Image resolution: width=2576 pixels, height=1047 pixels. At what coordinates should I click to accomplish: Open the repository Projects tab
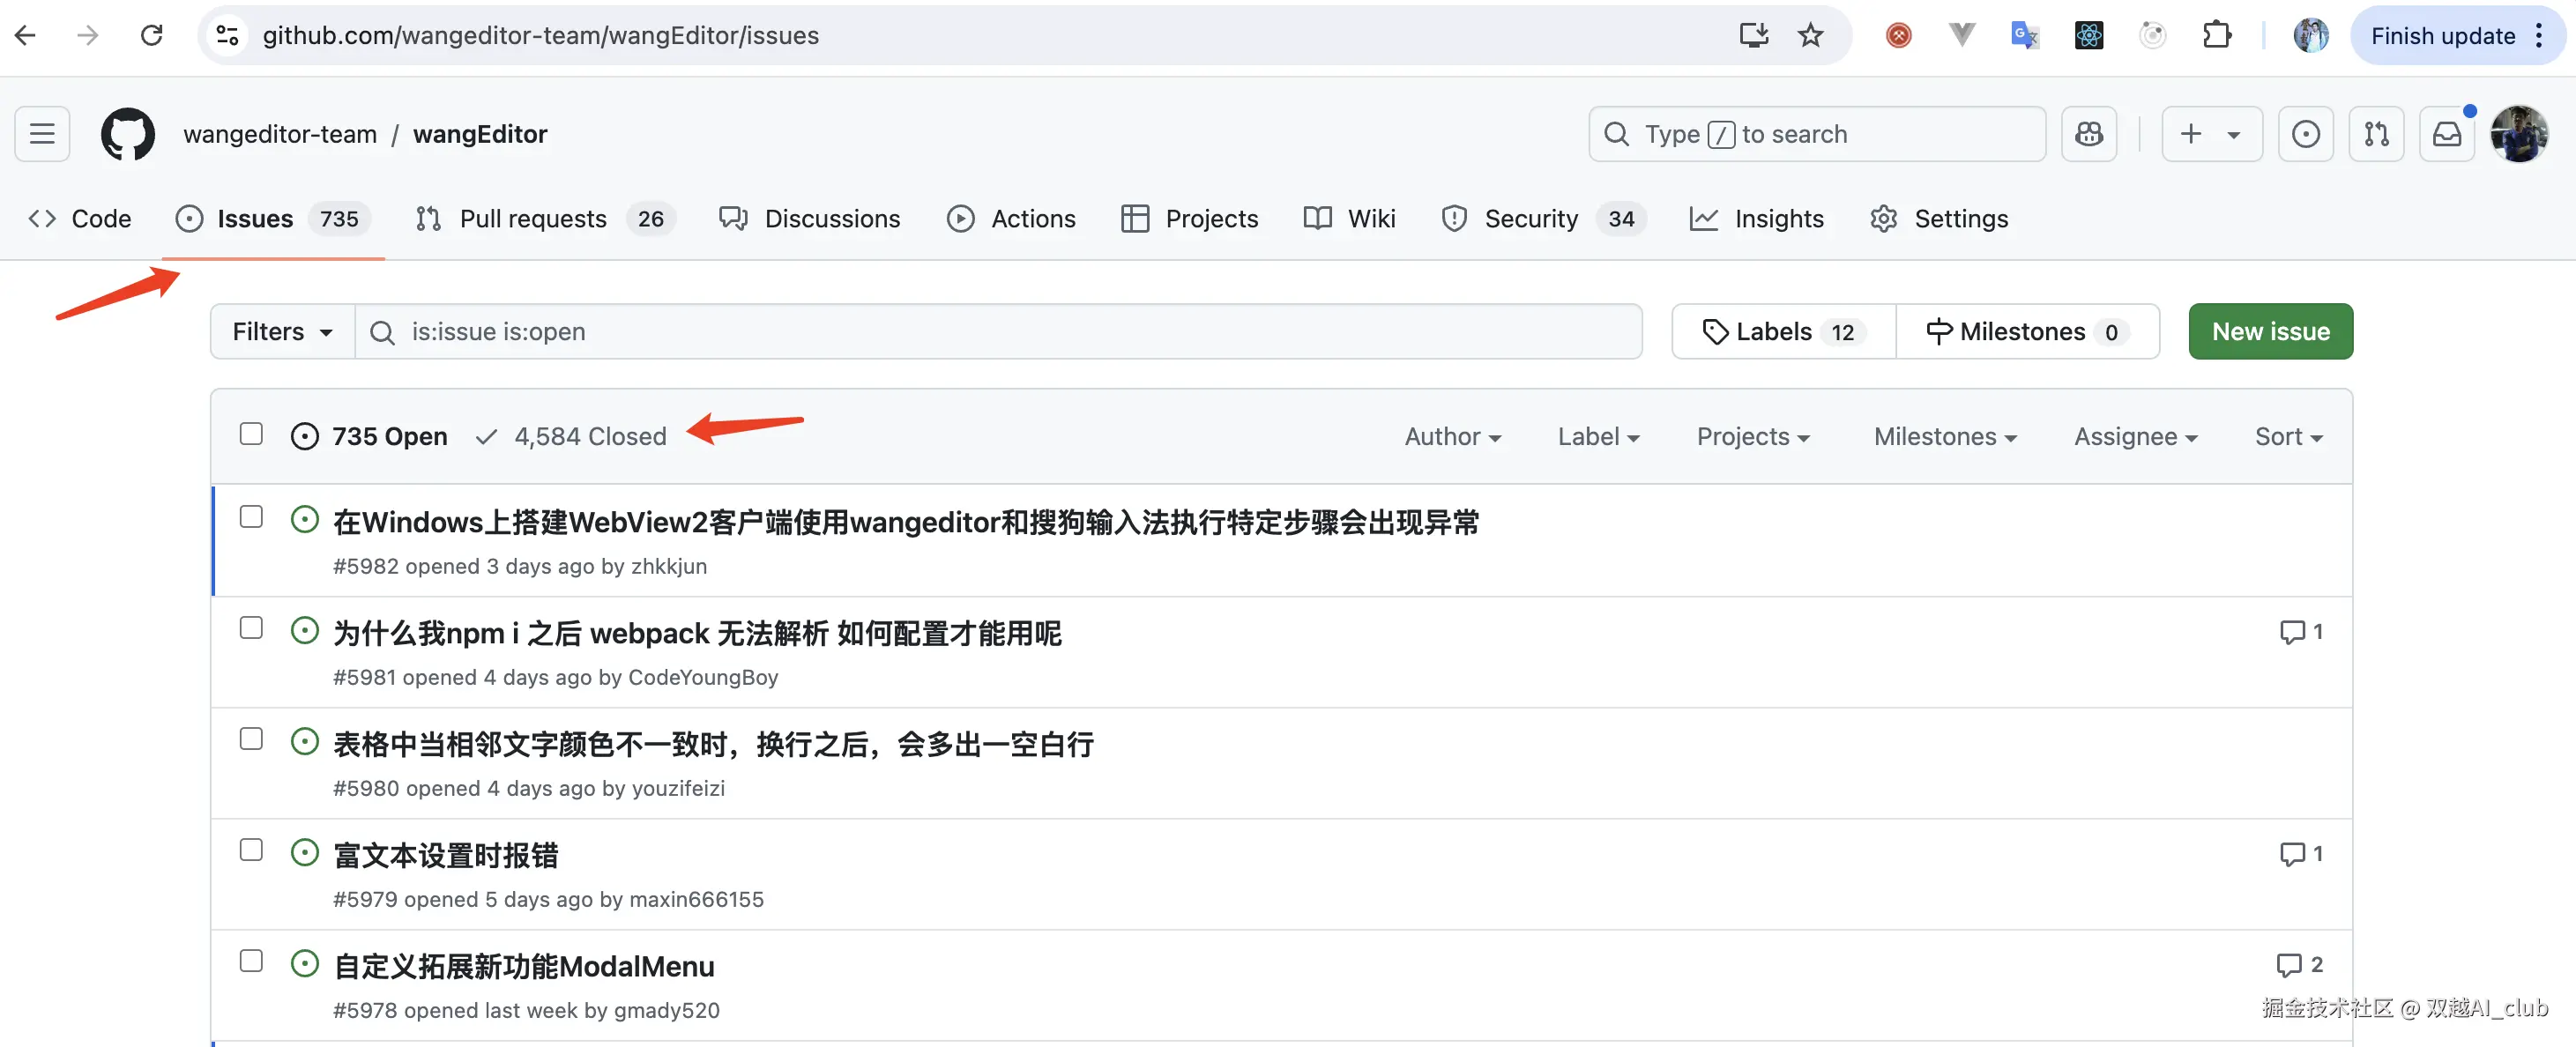pyautogui.click(x=1189, y=219)
